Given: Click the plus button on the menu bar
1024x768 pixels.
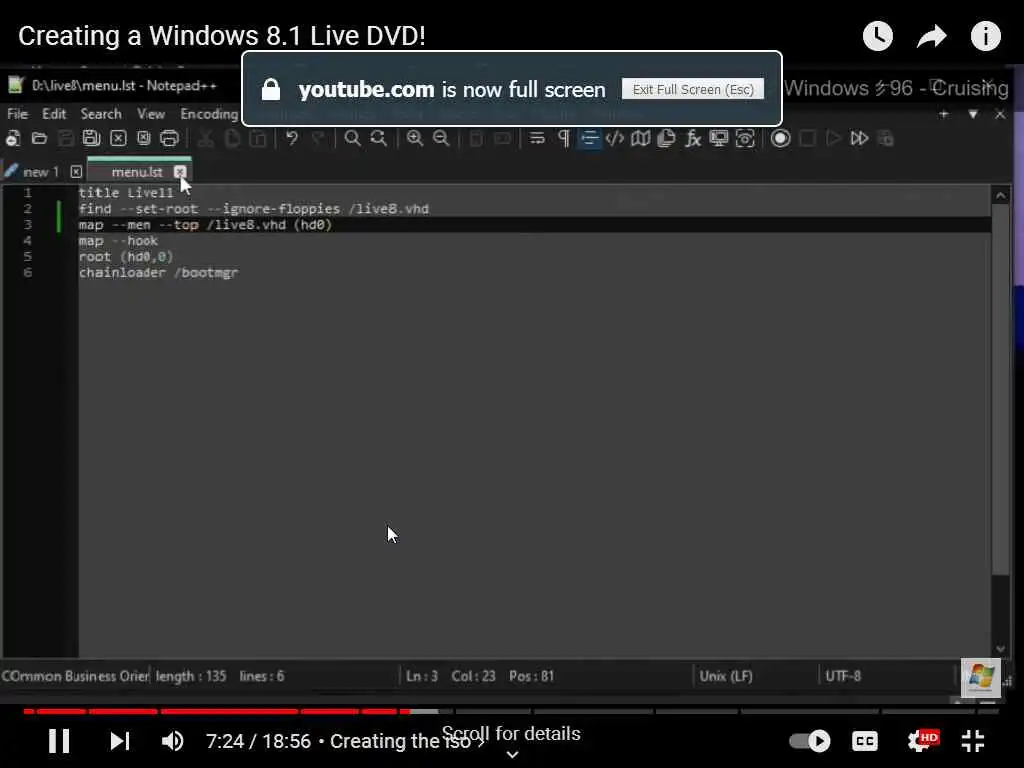Looking at the screenshot, I should 944,114.
